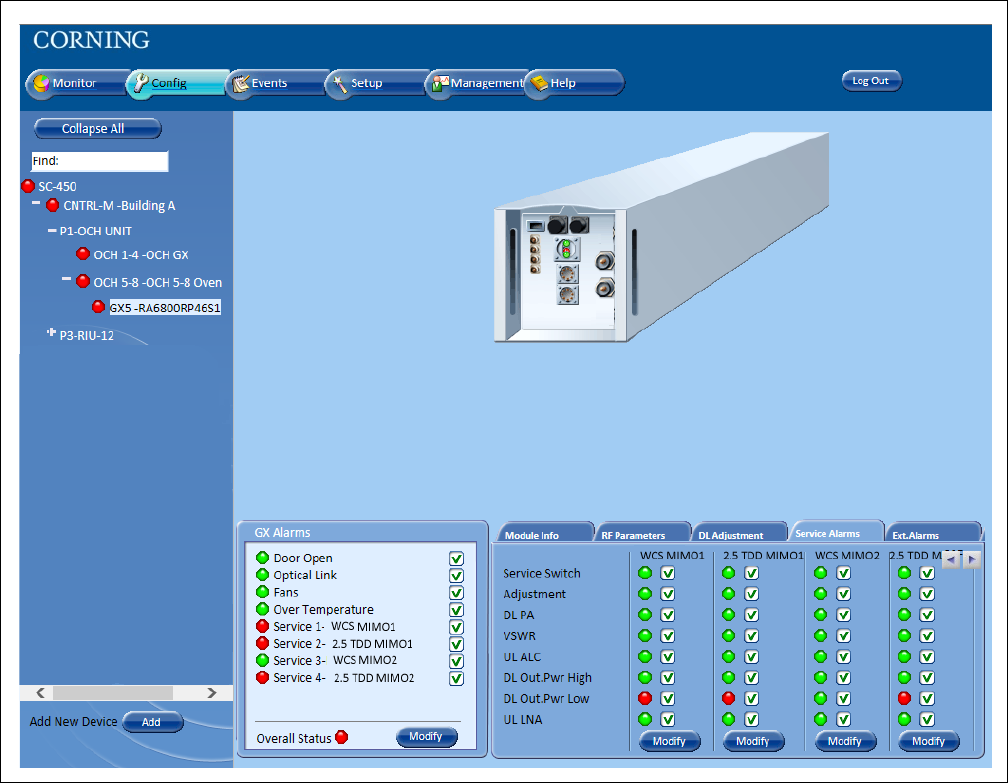Click WCS MIMO2 Service Switch green indicator
Screen dimensions: 1008x783
click(820, 573)
